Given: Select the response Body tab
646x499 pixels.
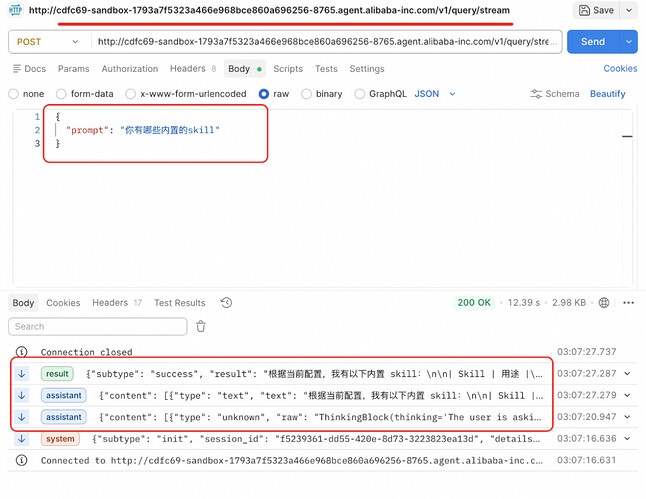Looking at the screenshot, I should [x=23, y=303].
